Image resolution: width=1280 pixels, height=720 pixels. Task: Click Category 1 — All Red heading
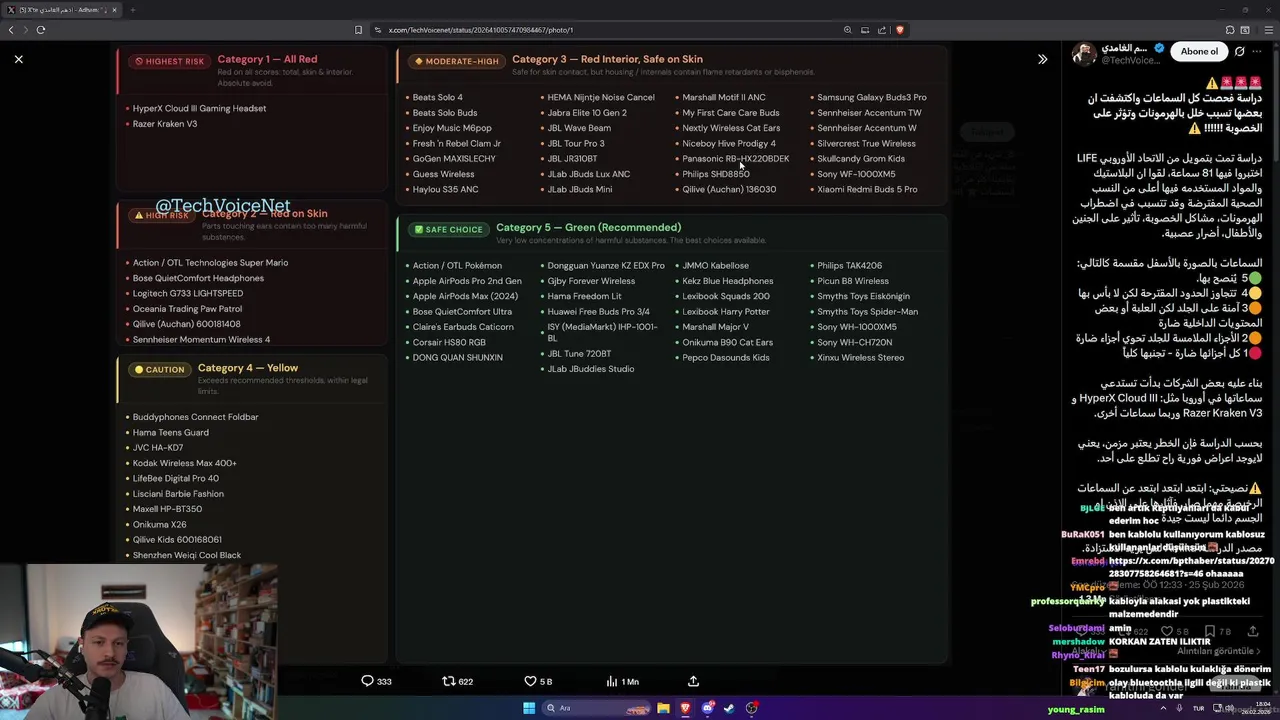[267, 60]
